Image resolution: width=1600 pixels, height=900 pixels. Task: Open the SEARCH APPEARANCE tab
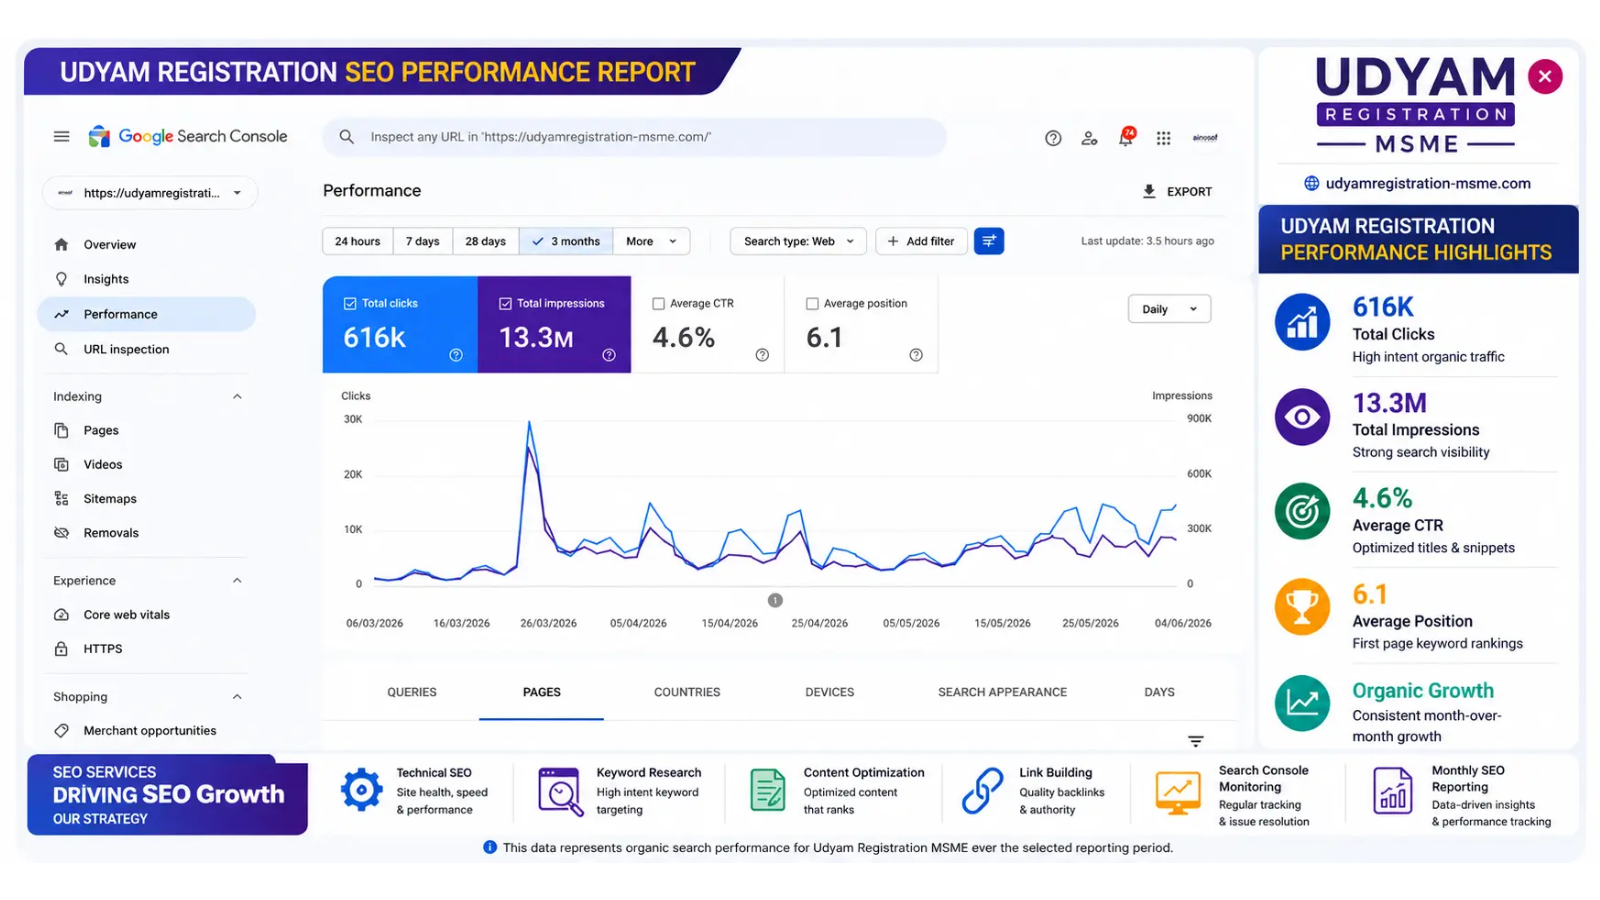[1002, 692]
